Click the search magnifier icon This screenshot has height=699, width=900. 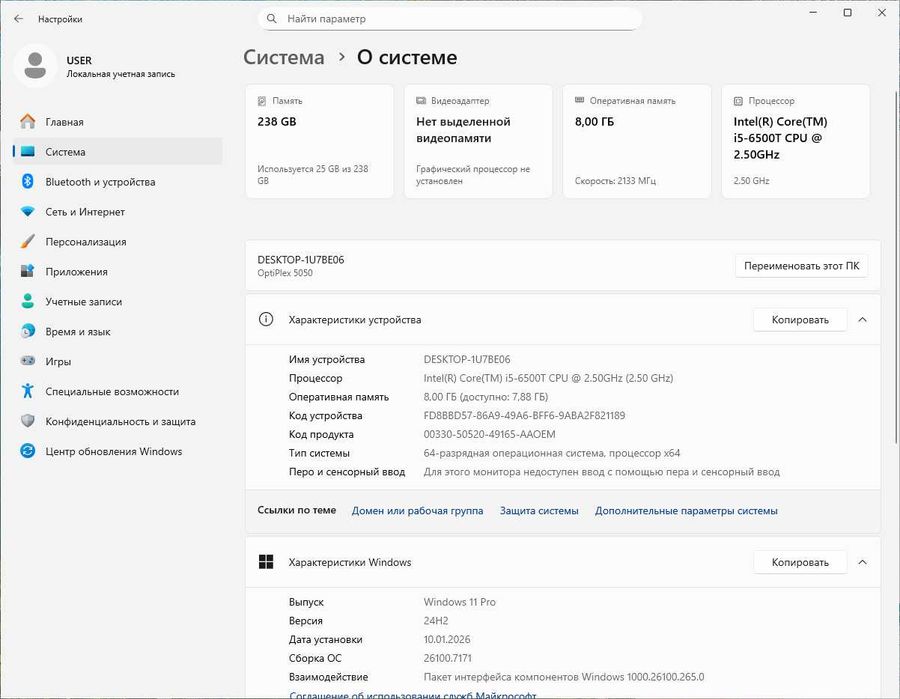point(272,19)
